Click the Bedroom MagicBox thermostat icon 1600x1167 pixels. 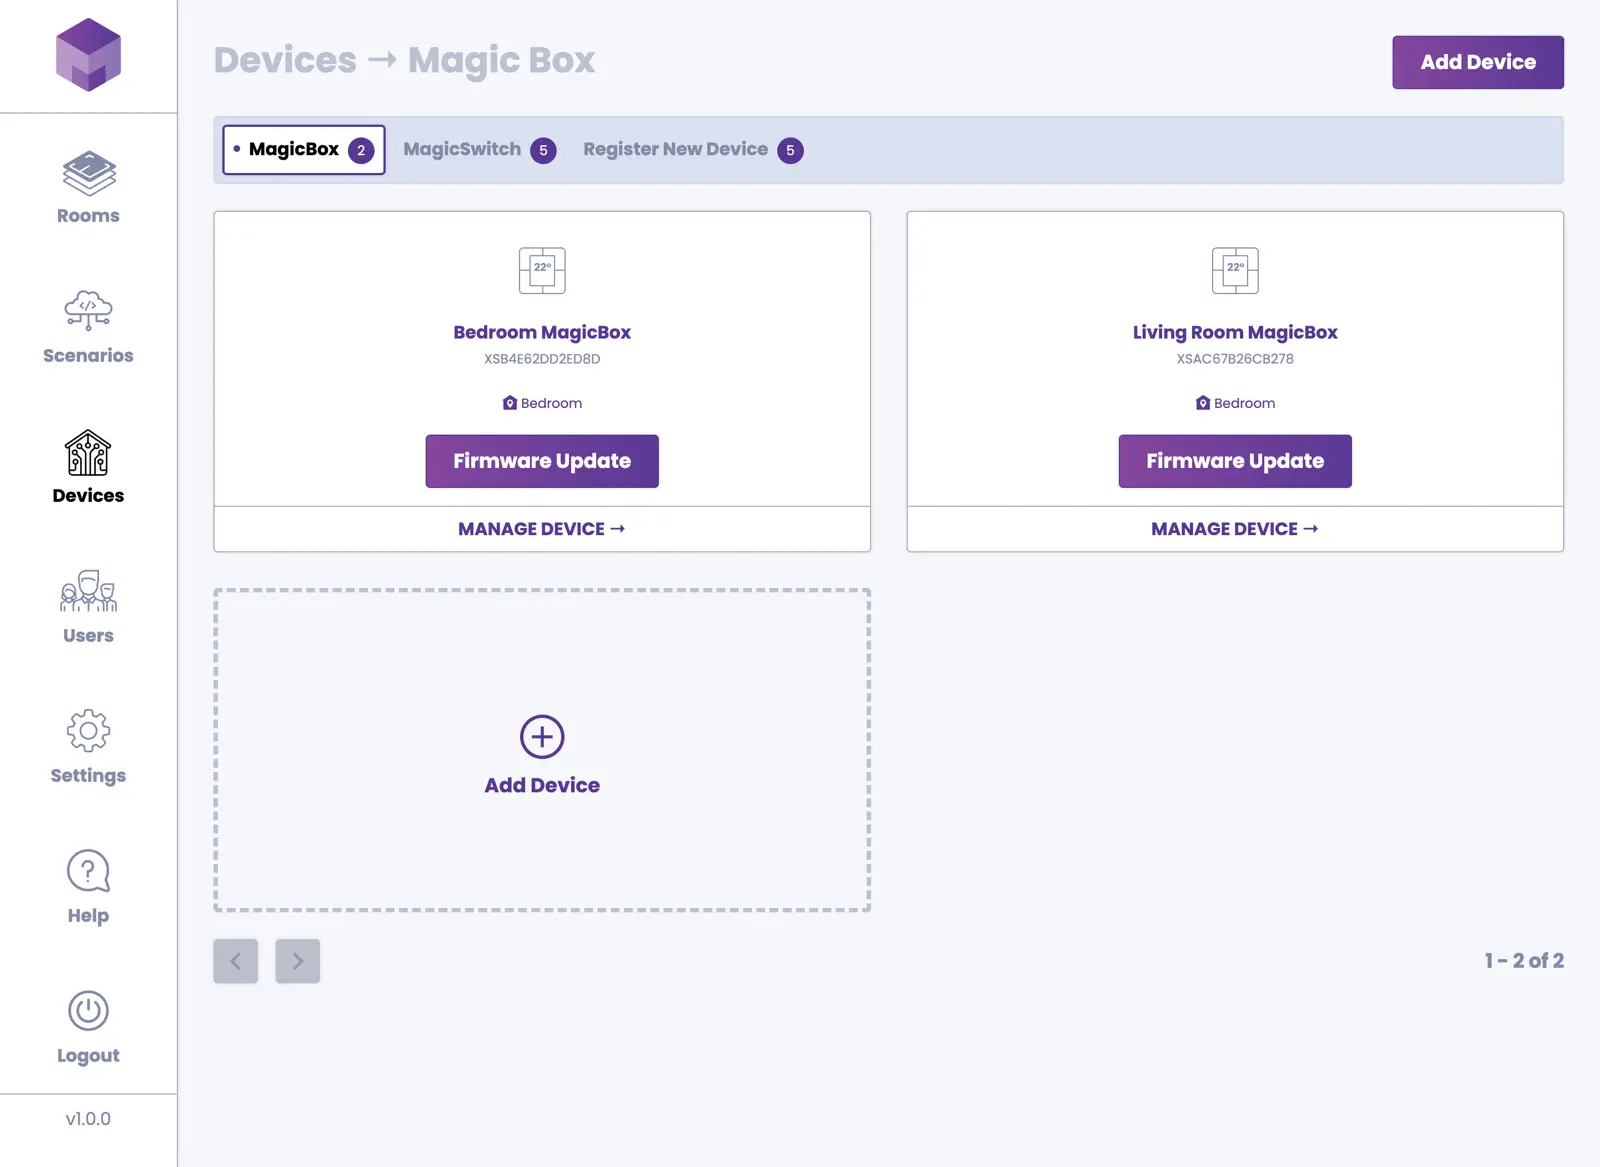point(542,271)
